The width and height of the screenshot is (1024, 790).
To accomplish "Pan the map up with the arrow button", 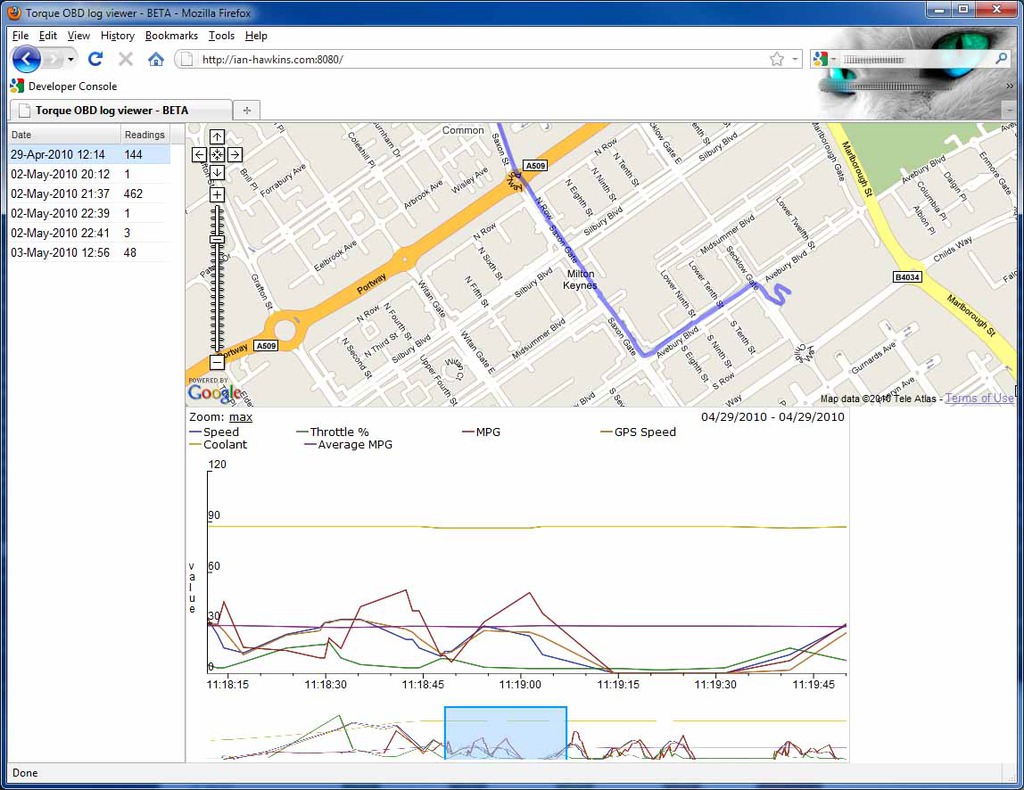I will pyautogui.click(x=217, y=137).
